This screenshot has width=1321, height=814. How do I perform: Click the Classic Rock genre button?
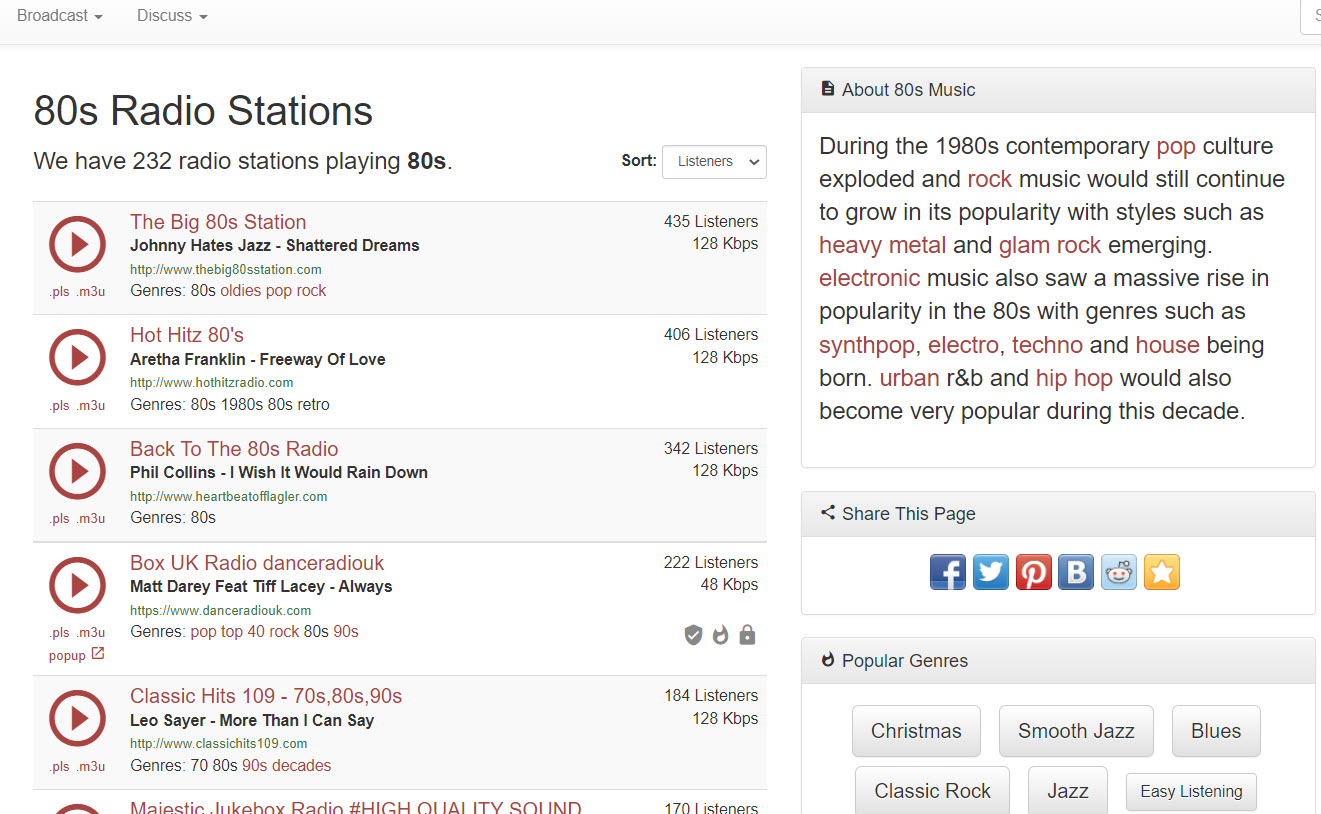[932, 791]
